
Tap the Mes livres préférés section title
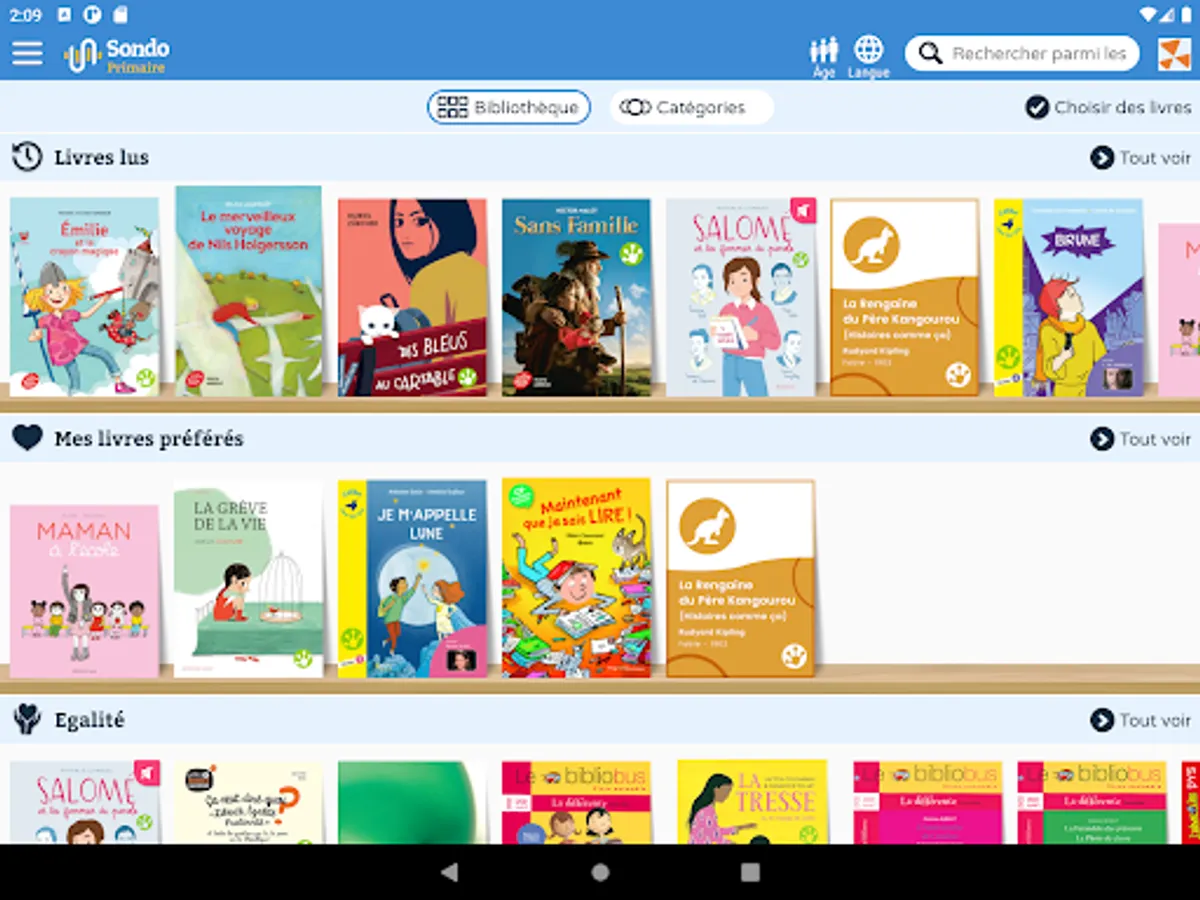149,438
